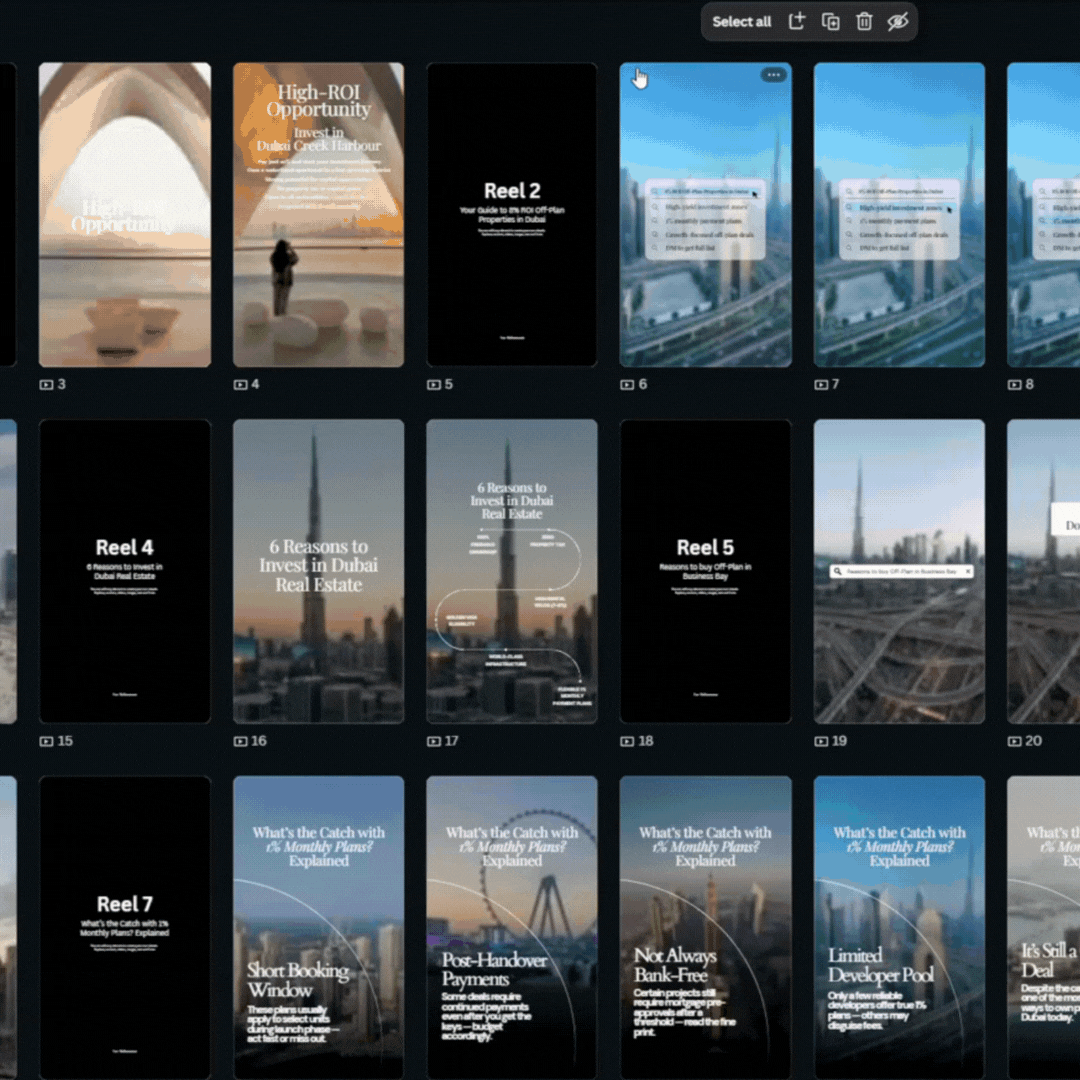1080x1080 pixels.
Task: Click the video icon beside page number 18
Action: [x=627, y=741]
